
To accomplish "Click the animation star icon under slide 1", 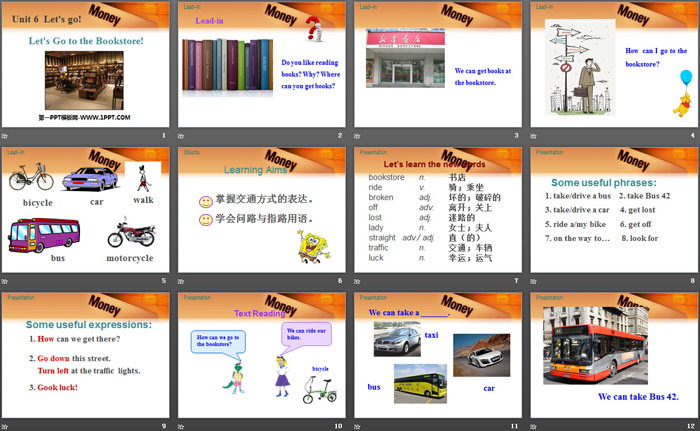I will (x=6, y=134).
